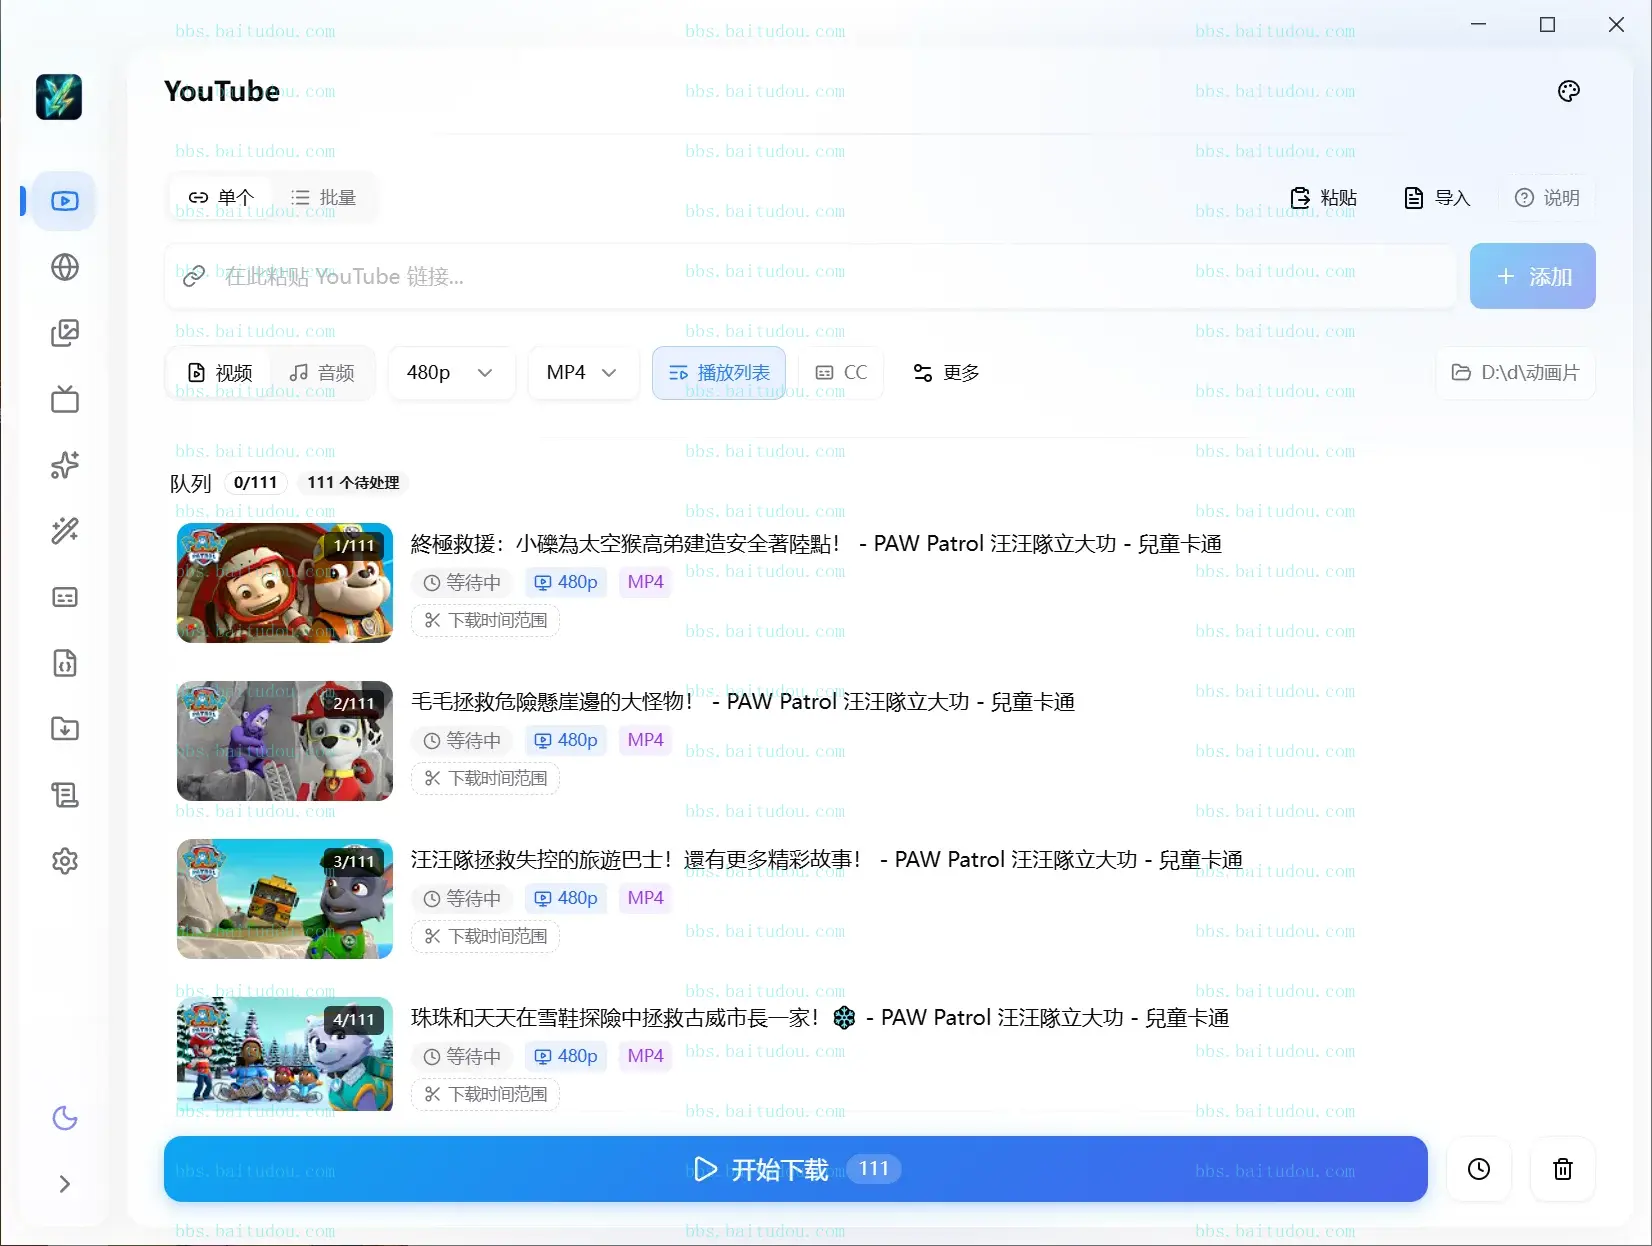Toggle the CC subtitles option
Screen dimensions: 1652x1246
click(x=841, y=373)
